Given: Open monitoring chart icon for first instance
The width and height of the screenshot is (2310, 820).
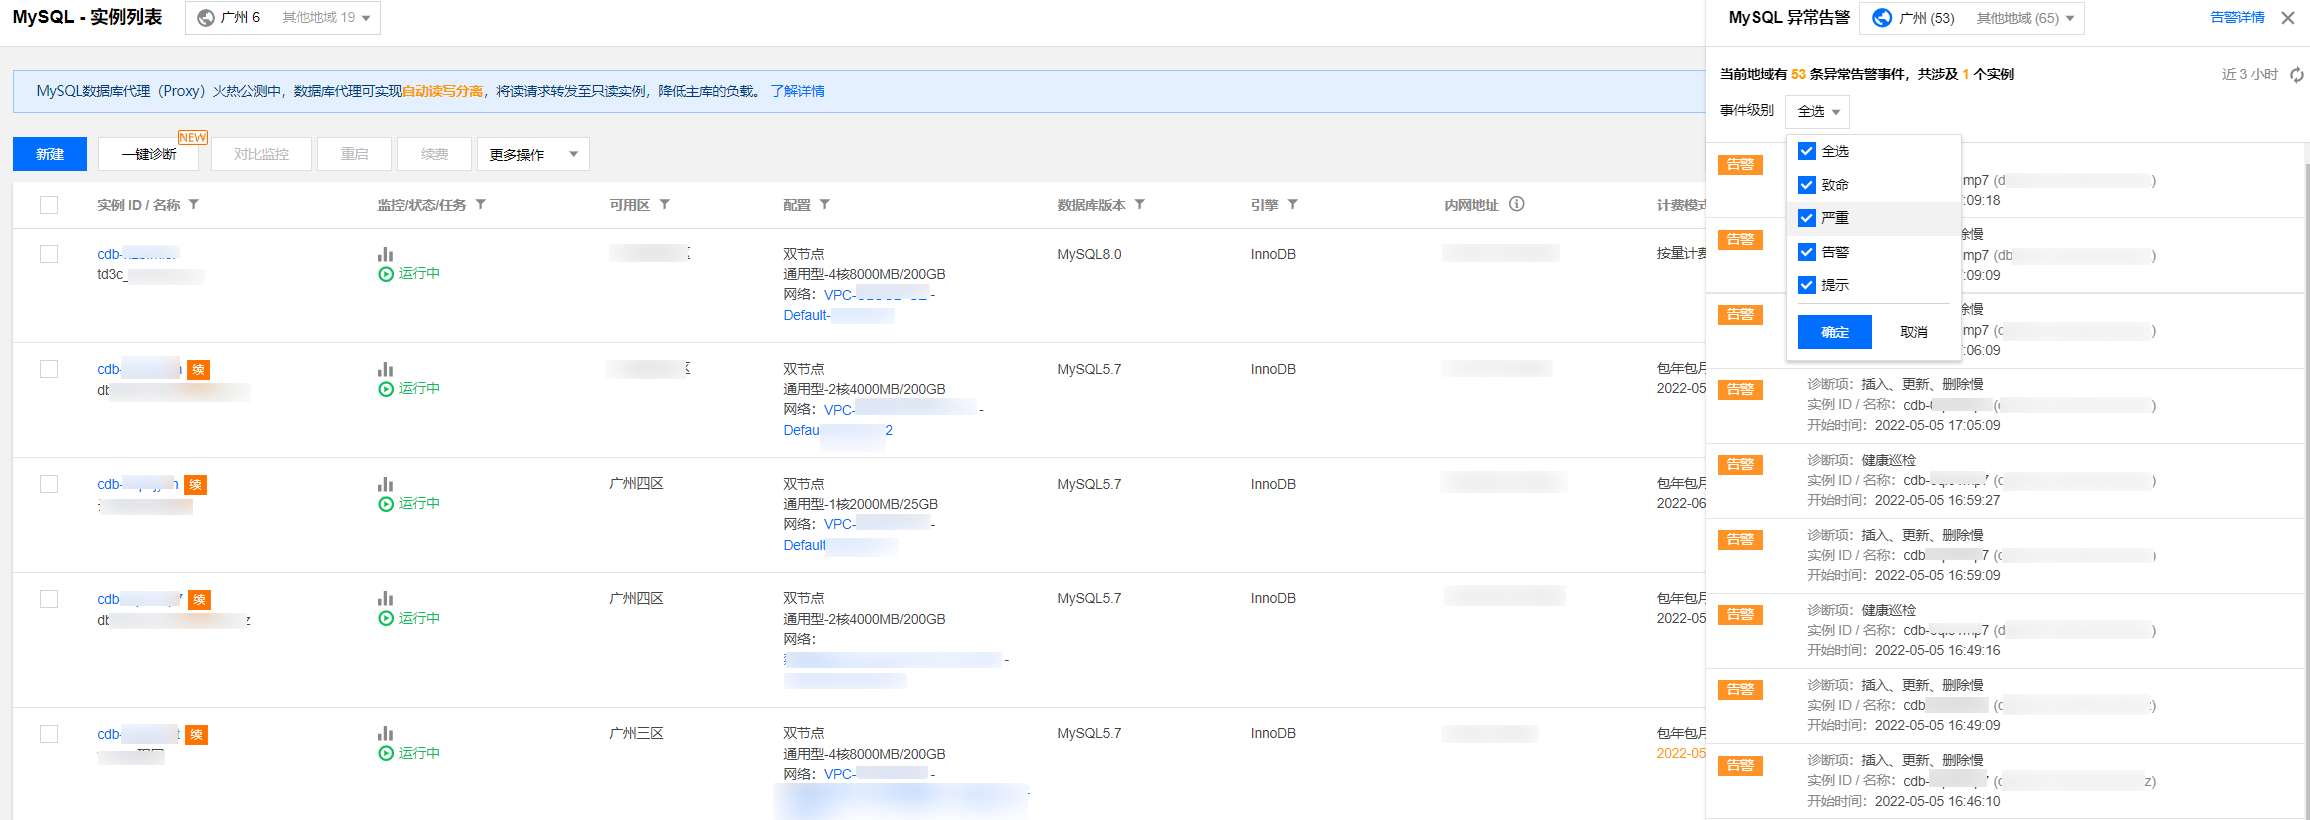Looking at the screenshot, I should [385, 254].
